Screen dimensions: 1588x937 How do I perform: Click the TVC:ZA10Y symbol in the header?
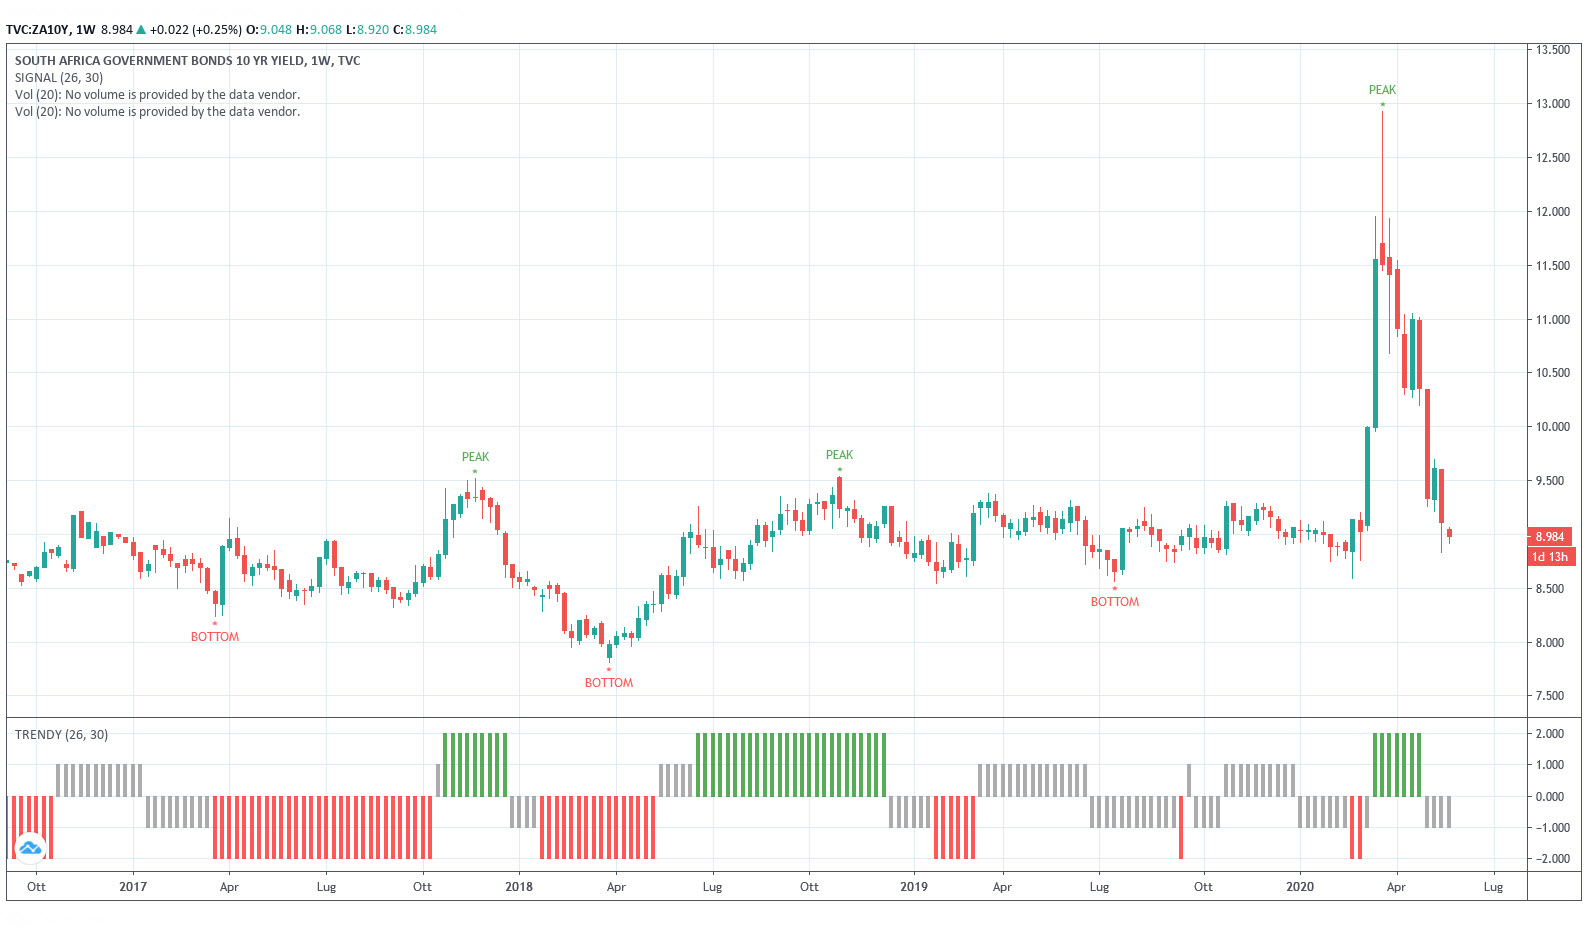pyautogui.click(x=37, y=30)
